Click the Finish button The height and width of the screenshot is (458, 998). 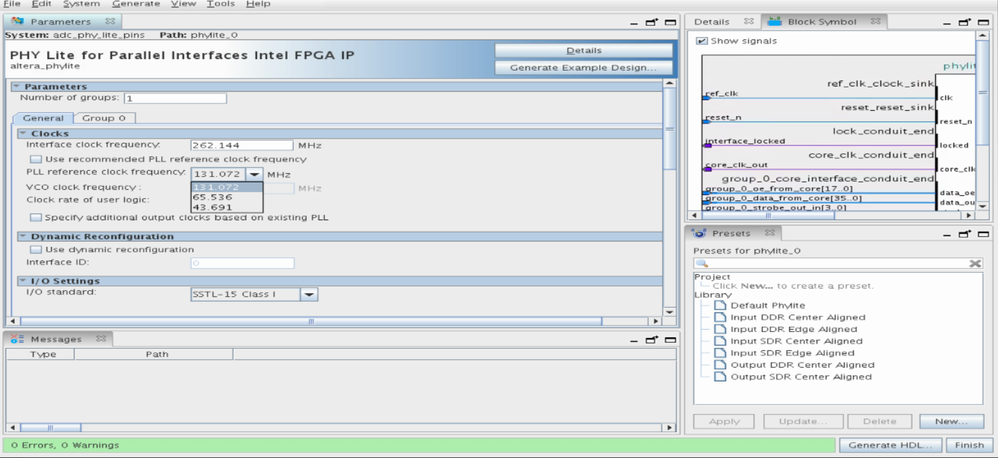[969, 445]
